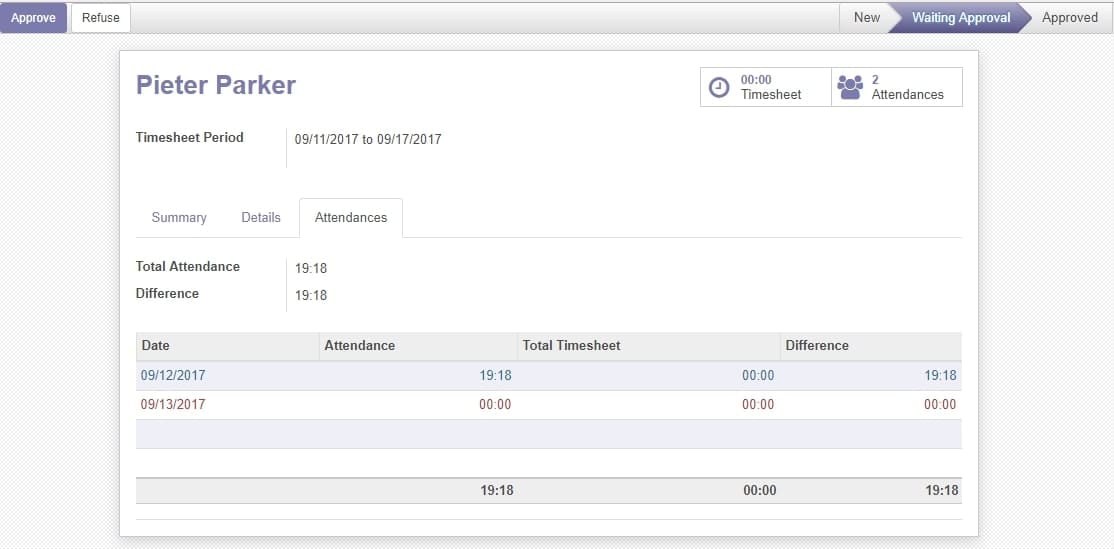Open the Timesheet stat button clock icon
The width and height of the screenshot is (1114, 549).
click(719, 87)
